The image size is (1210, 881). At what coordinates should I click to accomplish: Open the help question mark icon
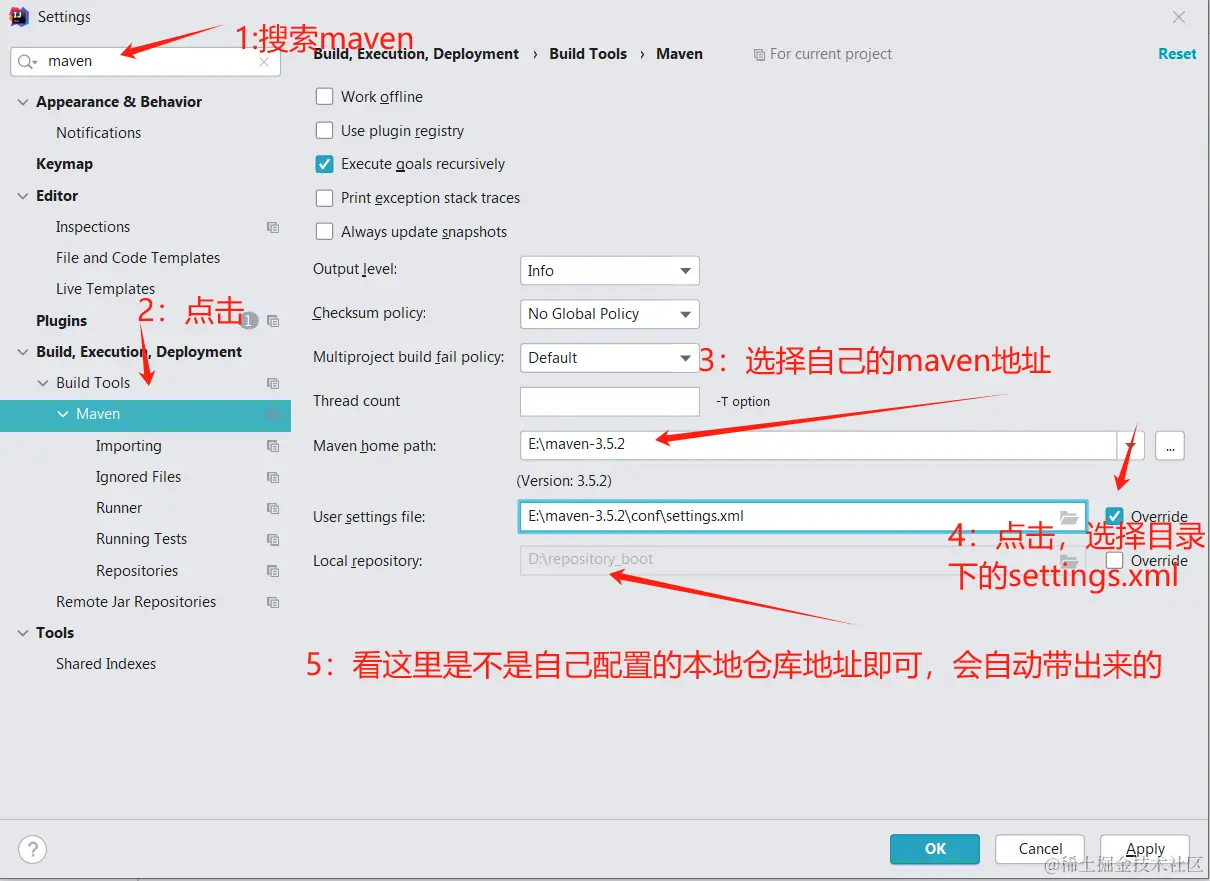click(33, 850)
